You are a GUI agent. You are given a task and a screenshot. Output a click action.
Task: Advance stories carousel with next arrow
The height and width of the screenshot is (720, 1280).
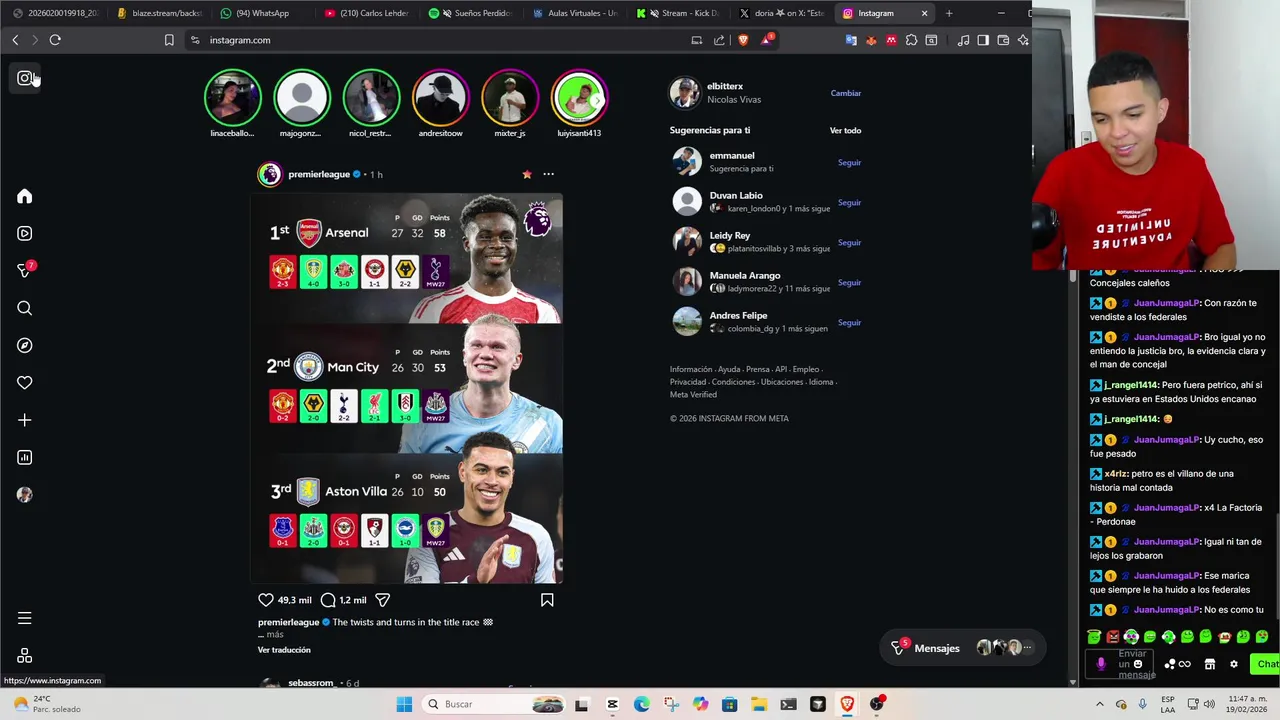point(597,100)
